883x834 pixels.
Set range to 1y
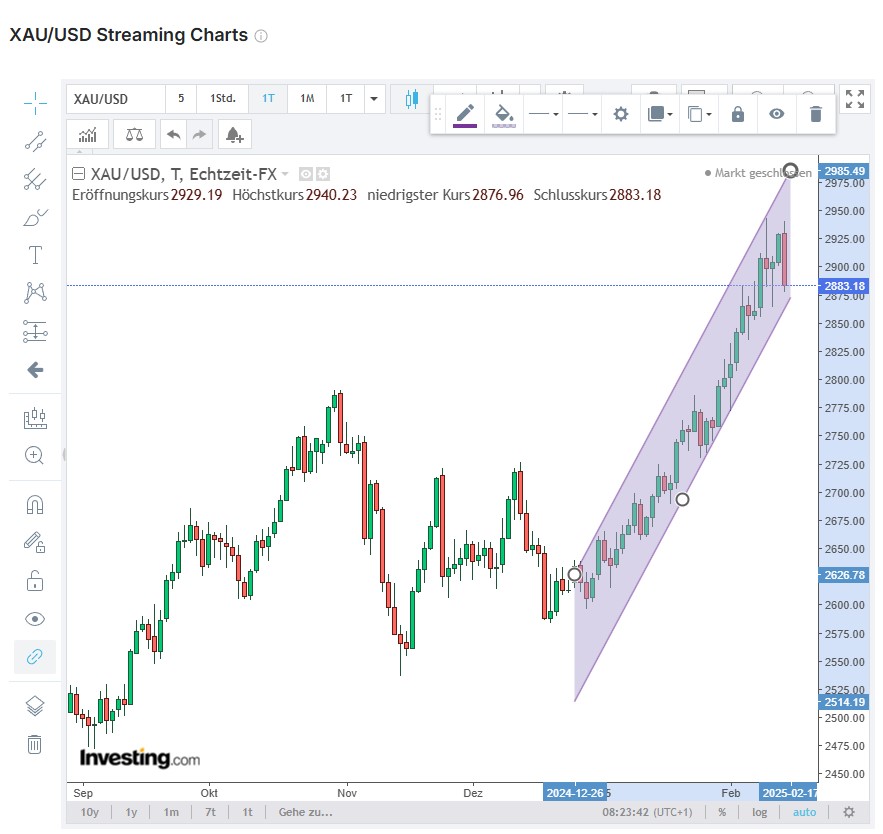click(131, 812)
